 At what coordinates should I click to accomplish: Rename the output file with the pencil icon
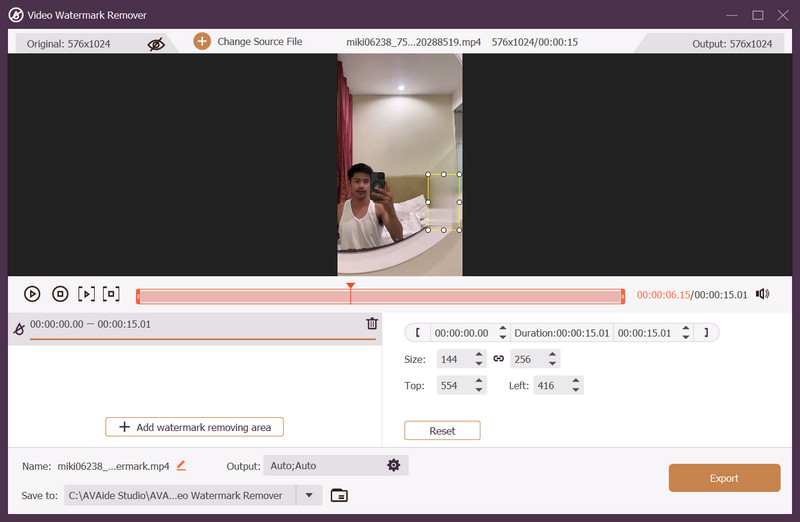coord(181,465)
